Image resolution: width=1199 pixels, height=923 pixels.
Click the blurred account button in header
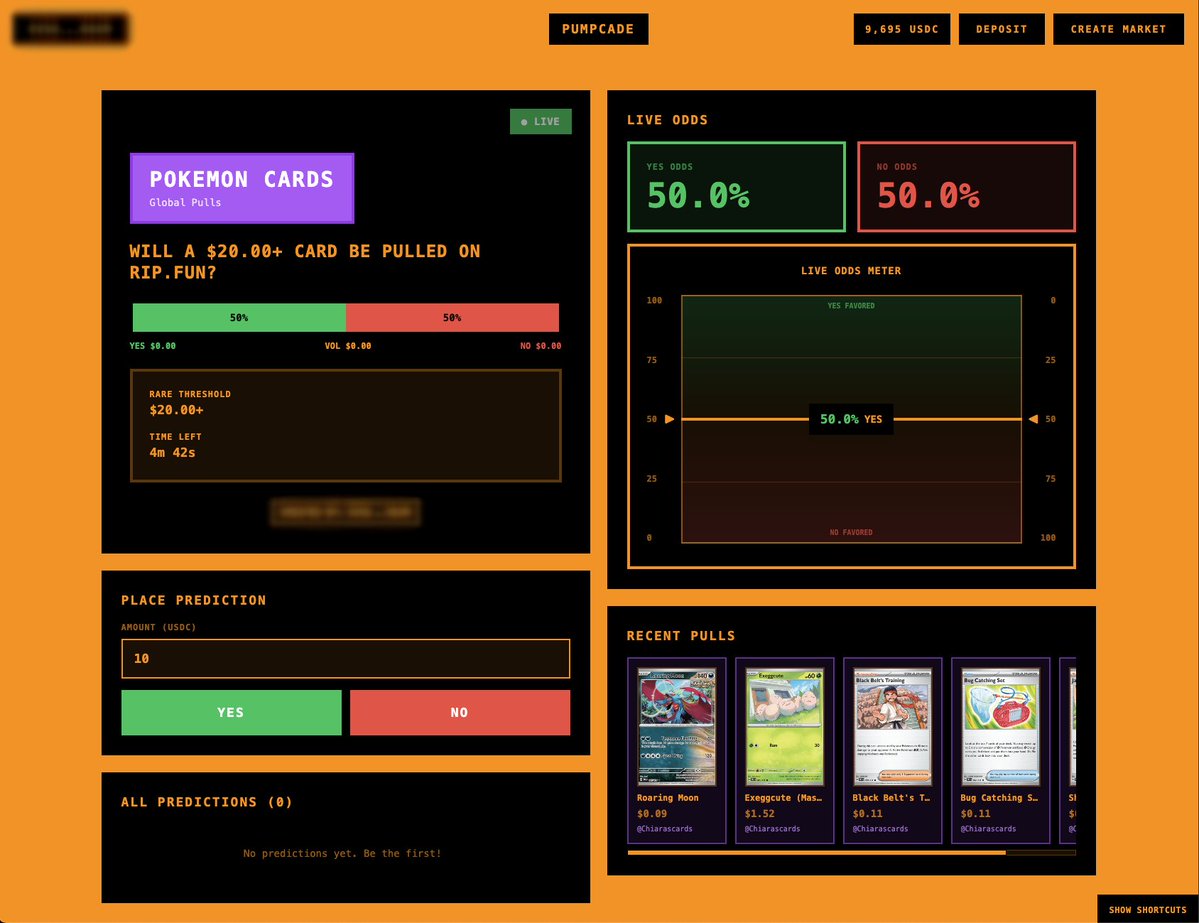[70, 29]
